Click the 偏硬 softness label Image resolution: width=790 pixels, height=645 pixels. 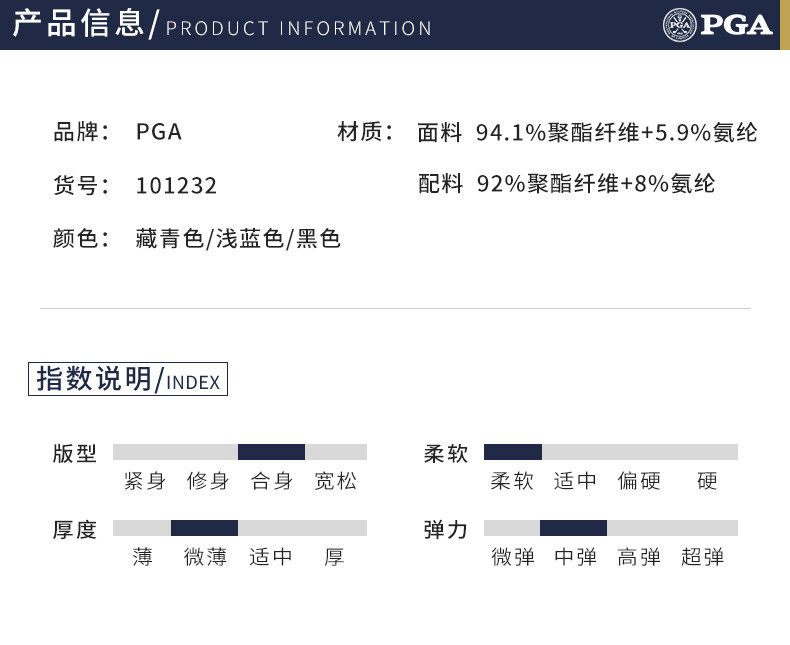pyautogui.click(x=639, y=481)
